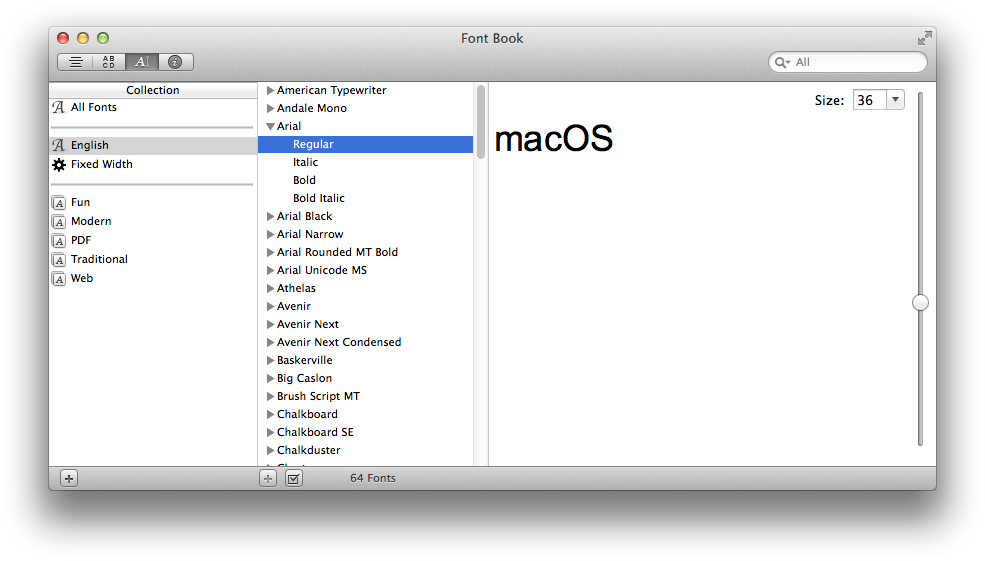Screen dimensions: 985x561
Task: Toggle enable/disable font checkbox button
Action: click(x=293, y=478)
